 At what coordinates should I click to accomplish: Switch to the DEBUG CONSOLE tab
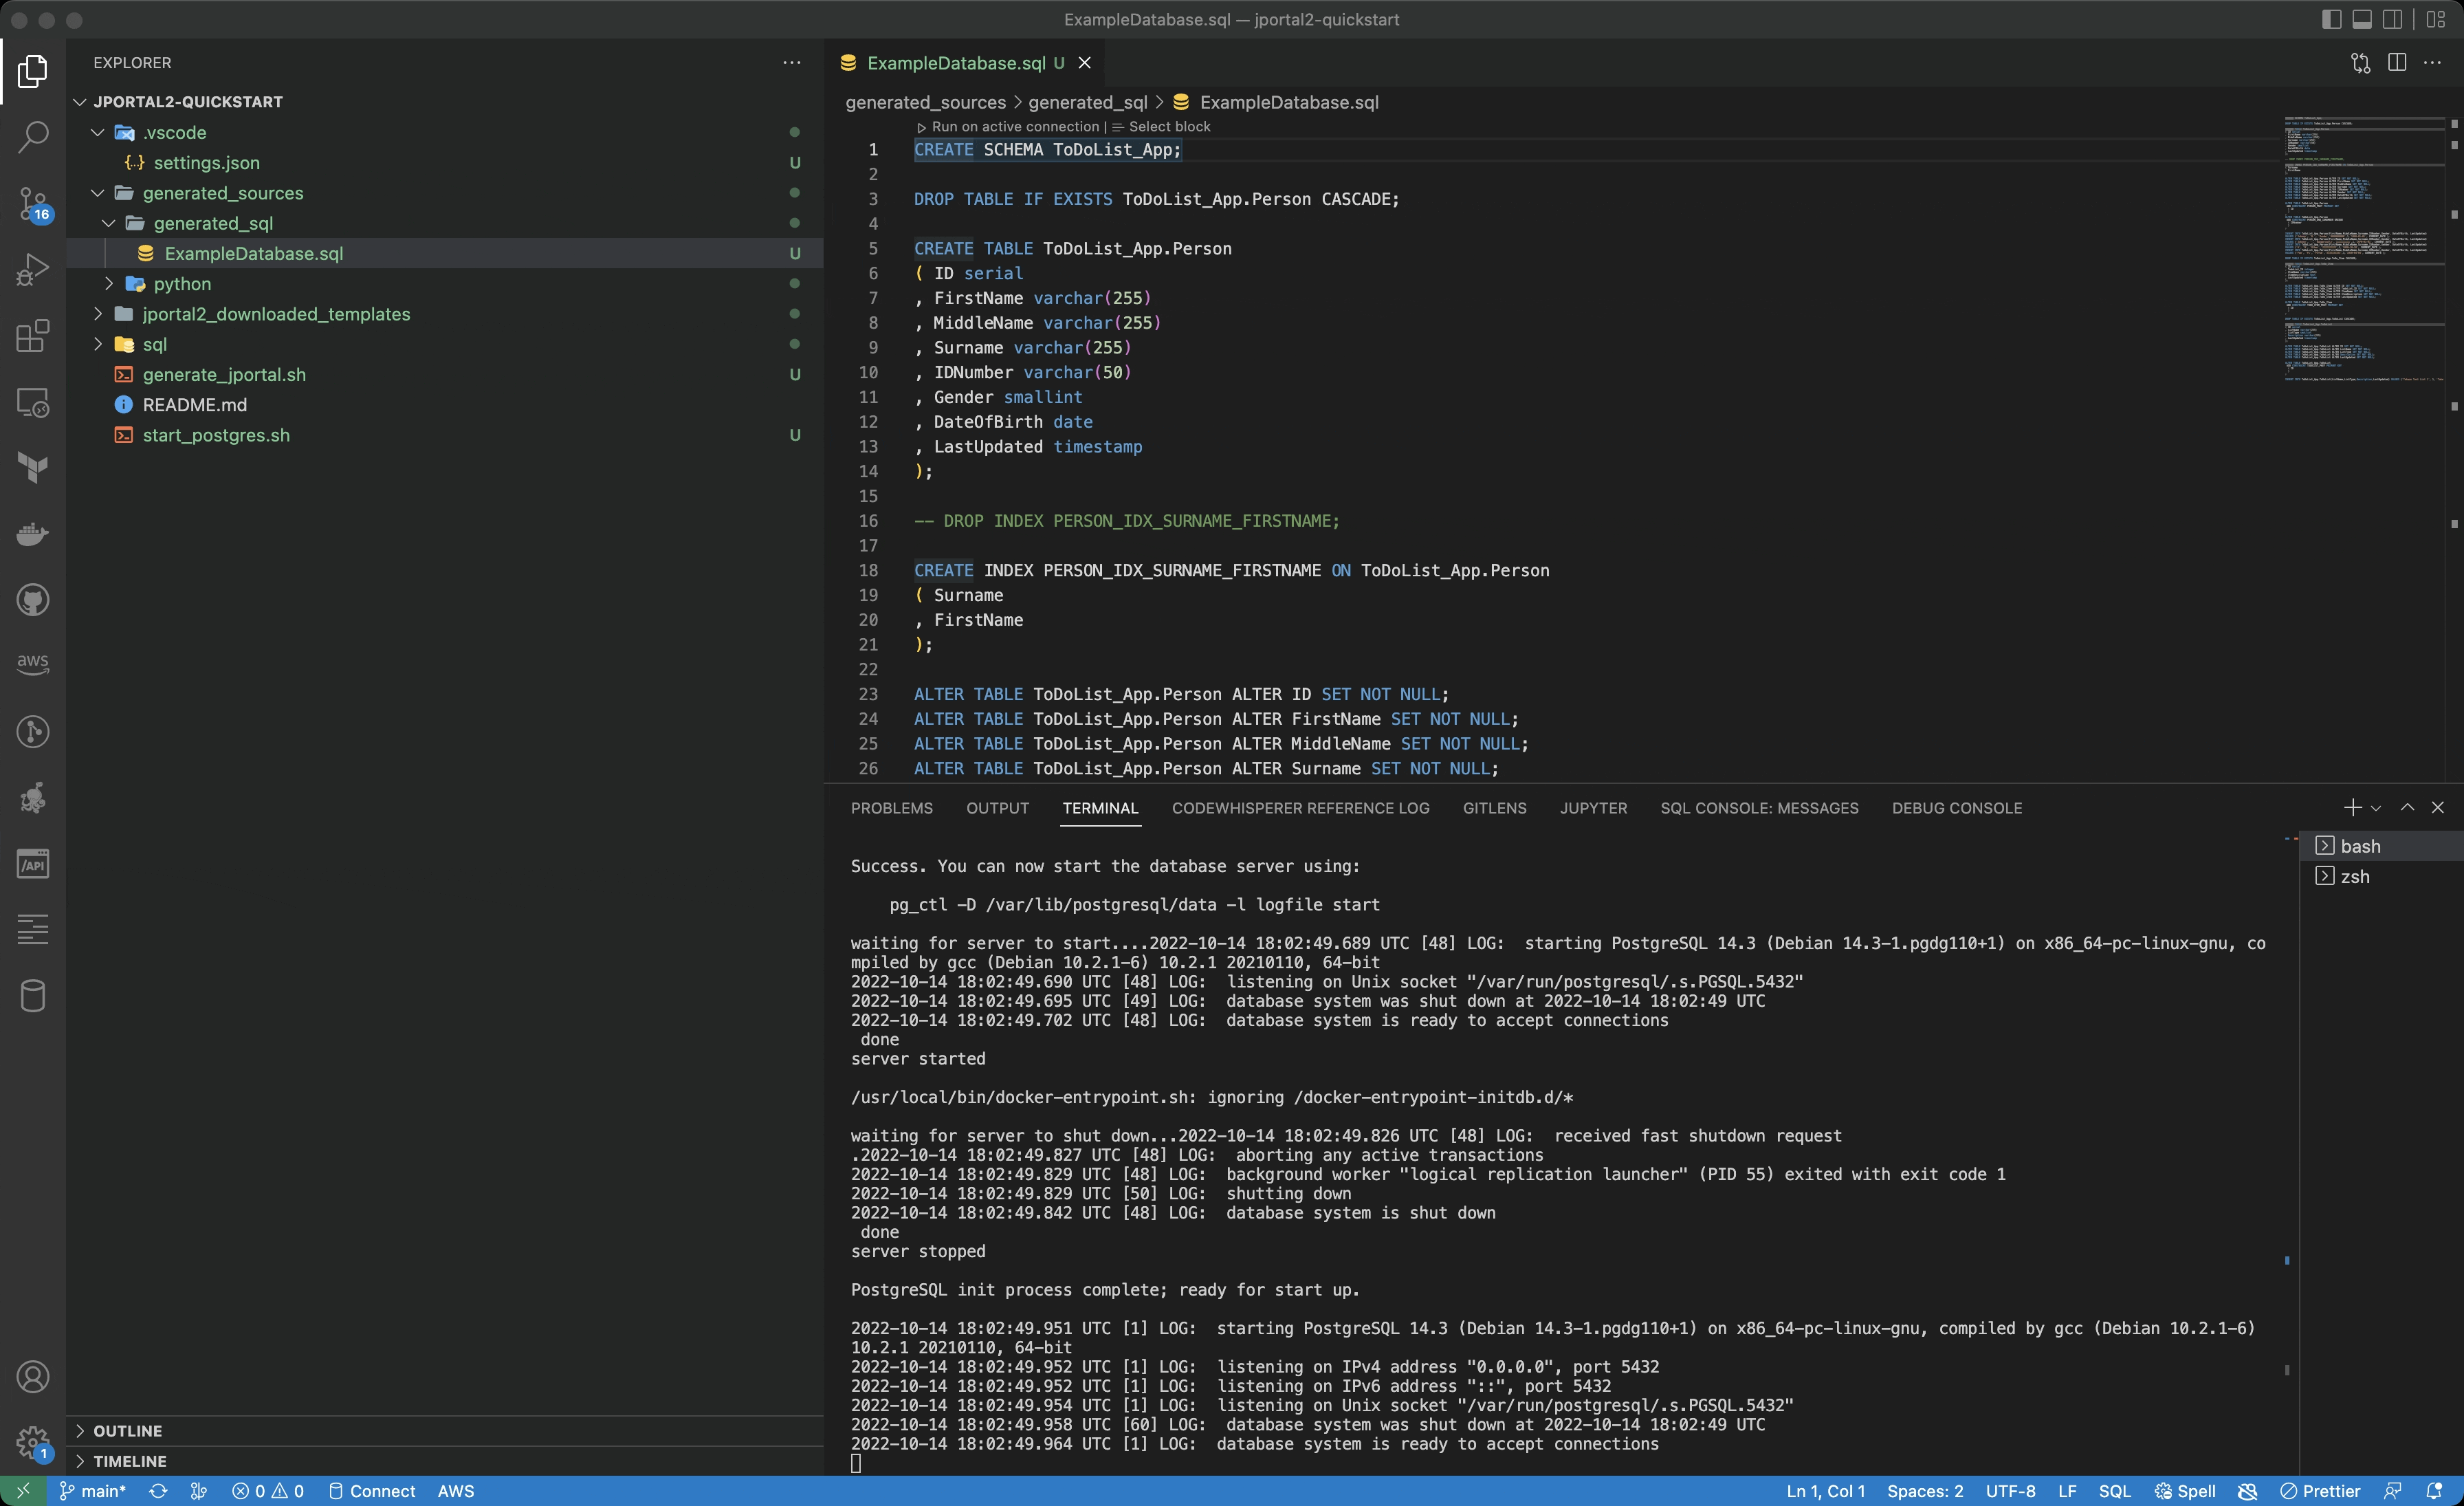(1956, 808)
